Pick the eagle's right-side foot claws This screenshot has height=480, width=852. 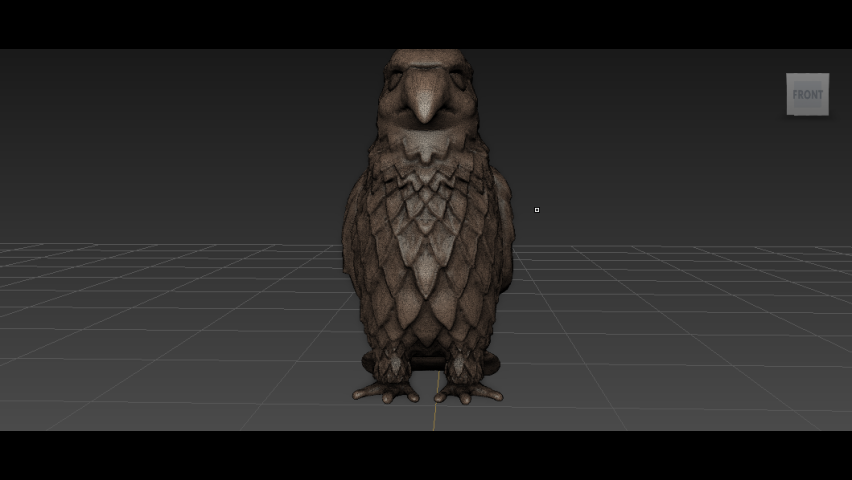(x=467, y=392)
